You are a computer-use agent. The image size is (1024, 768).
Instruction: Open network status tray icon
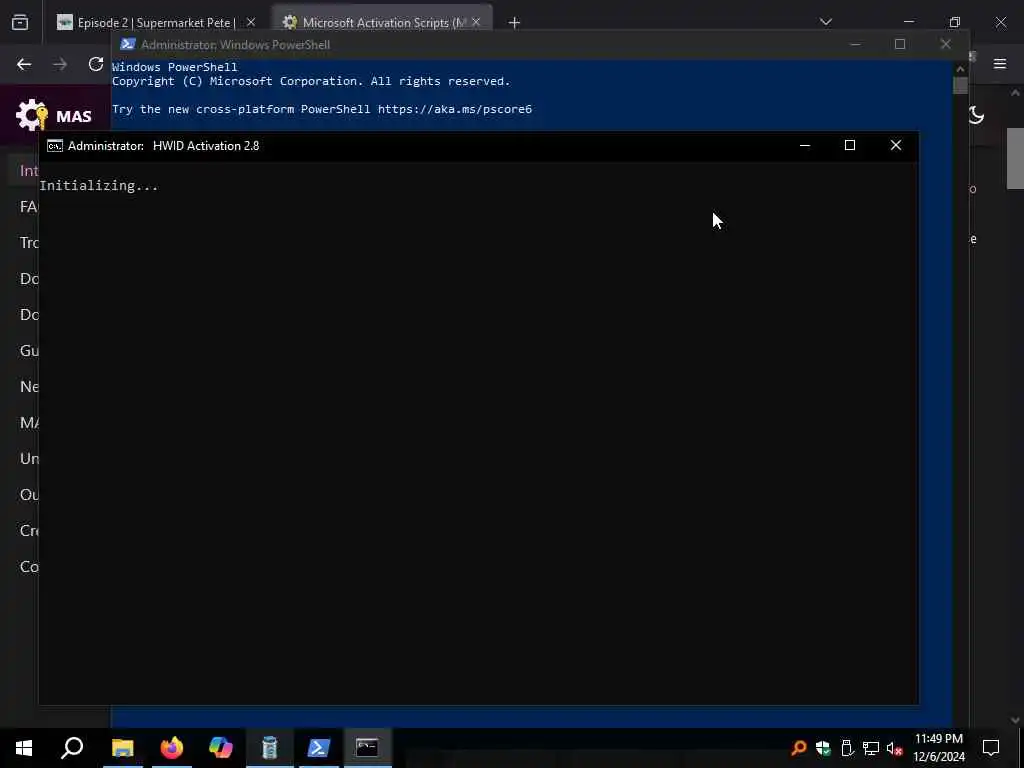coord(871,748)
